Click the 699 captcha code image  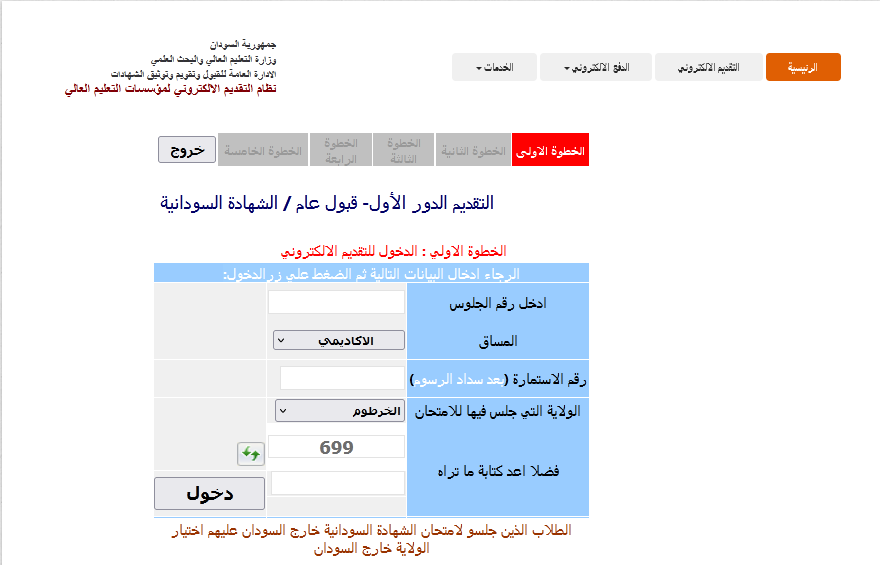[x=336, y=447]
